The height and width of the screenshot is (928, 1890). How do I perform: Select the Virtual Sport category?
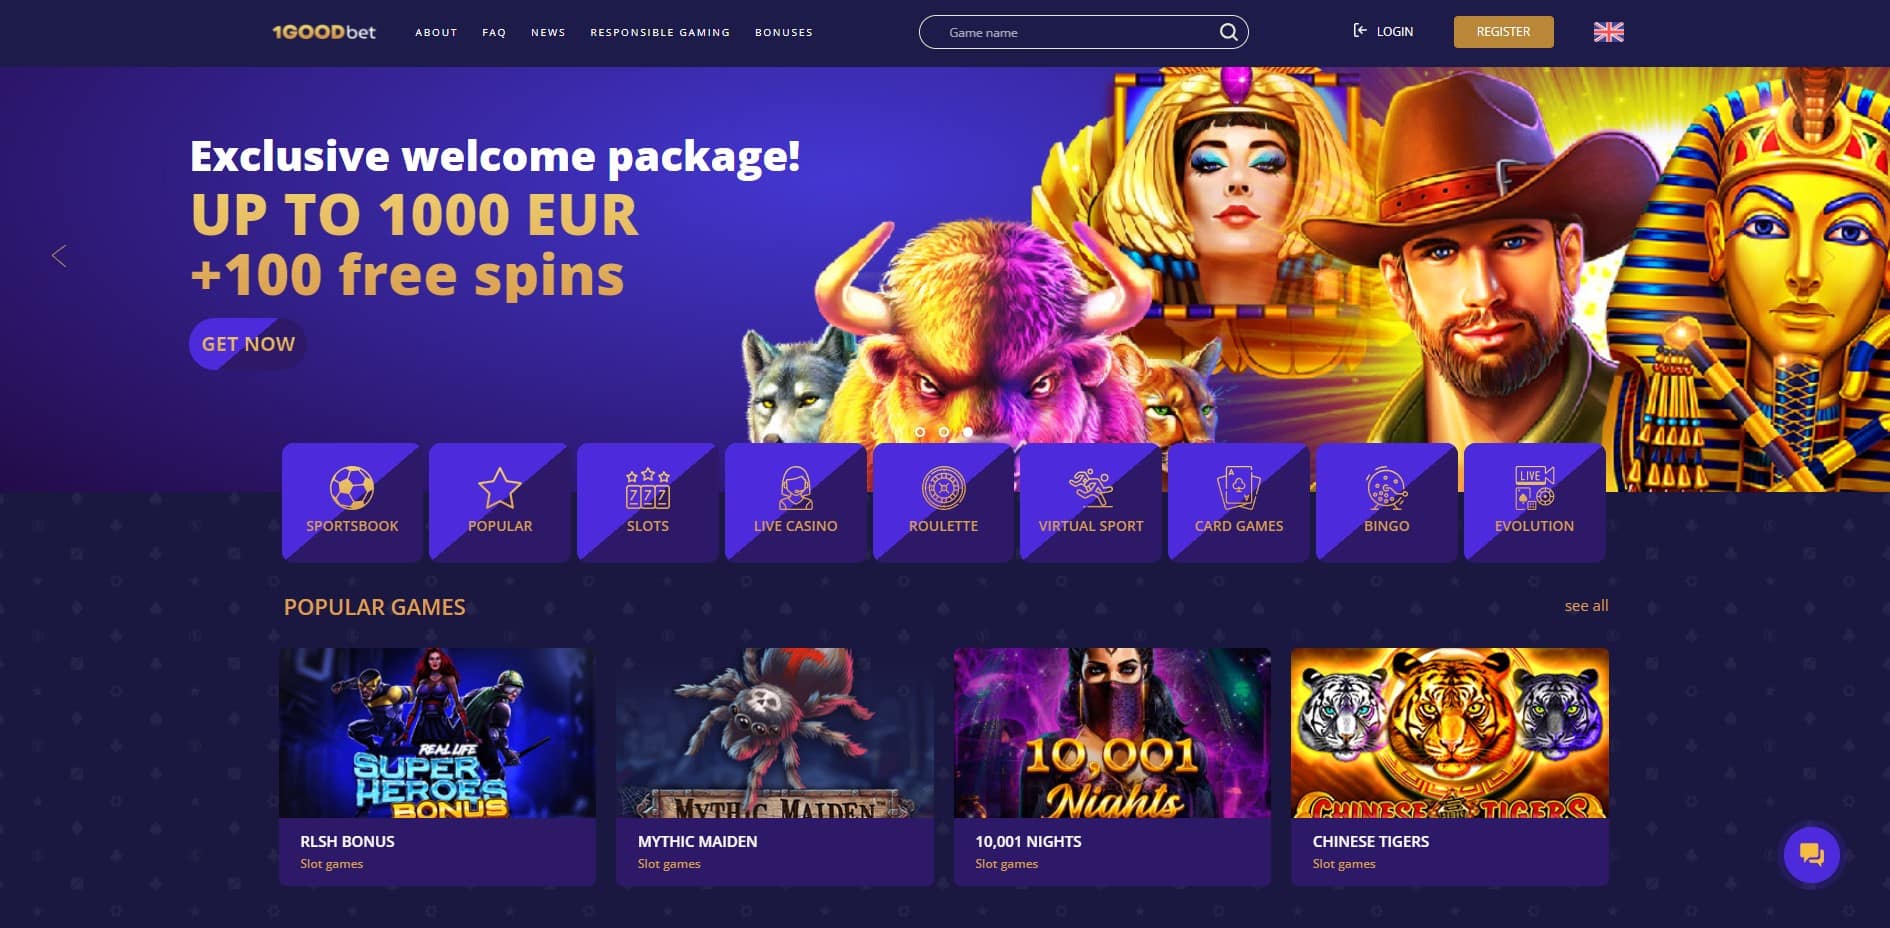click(1091, 502)
